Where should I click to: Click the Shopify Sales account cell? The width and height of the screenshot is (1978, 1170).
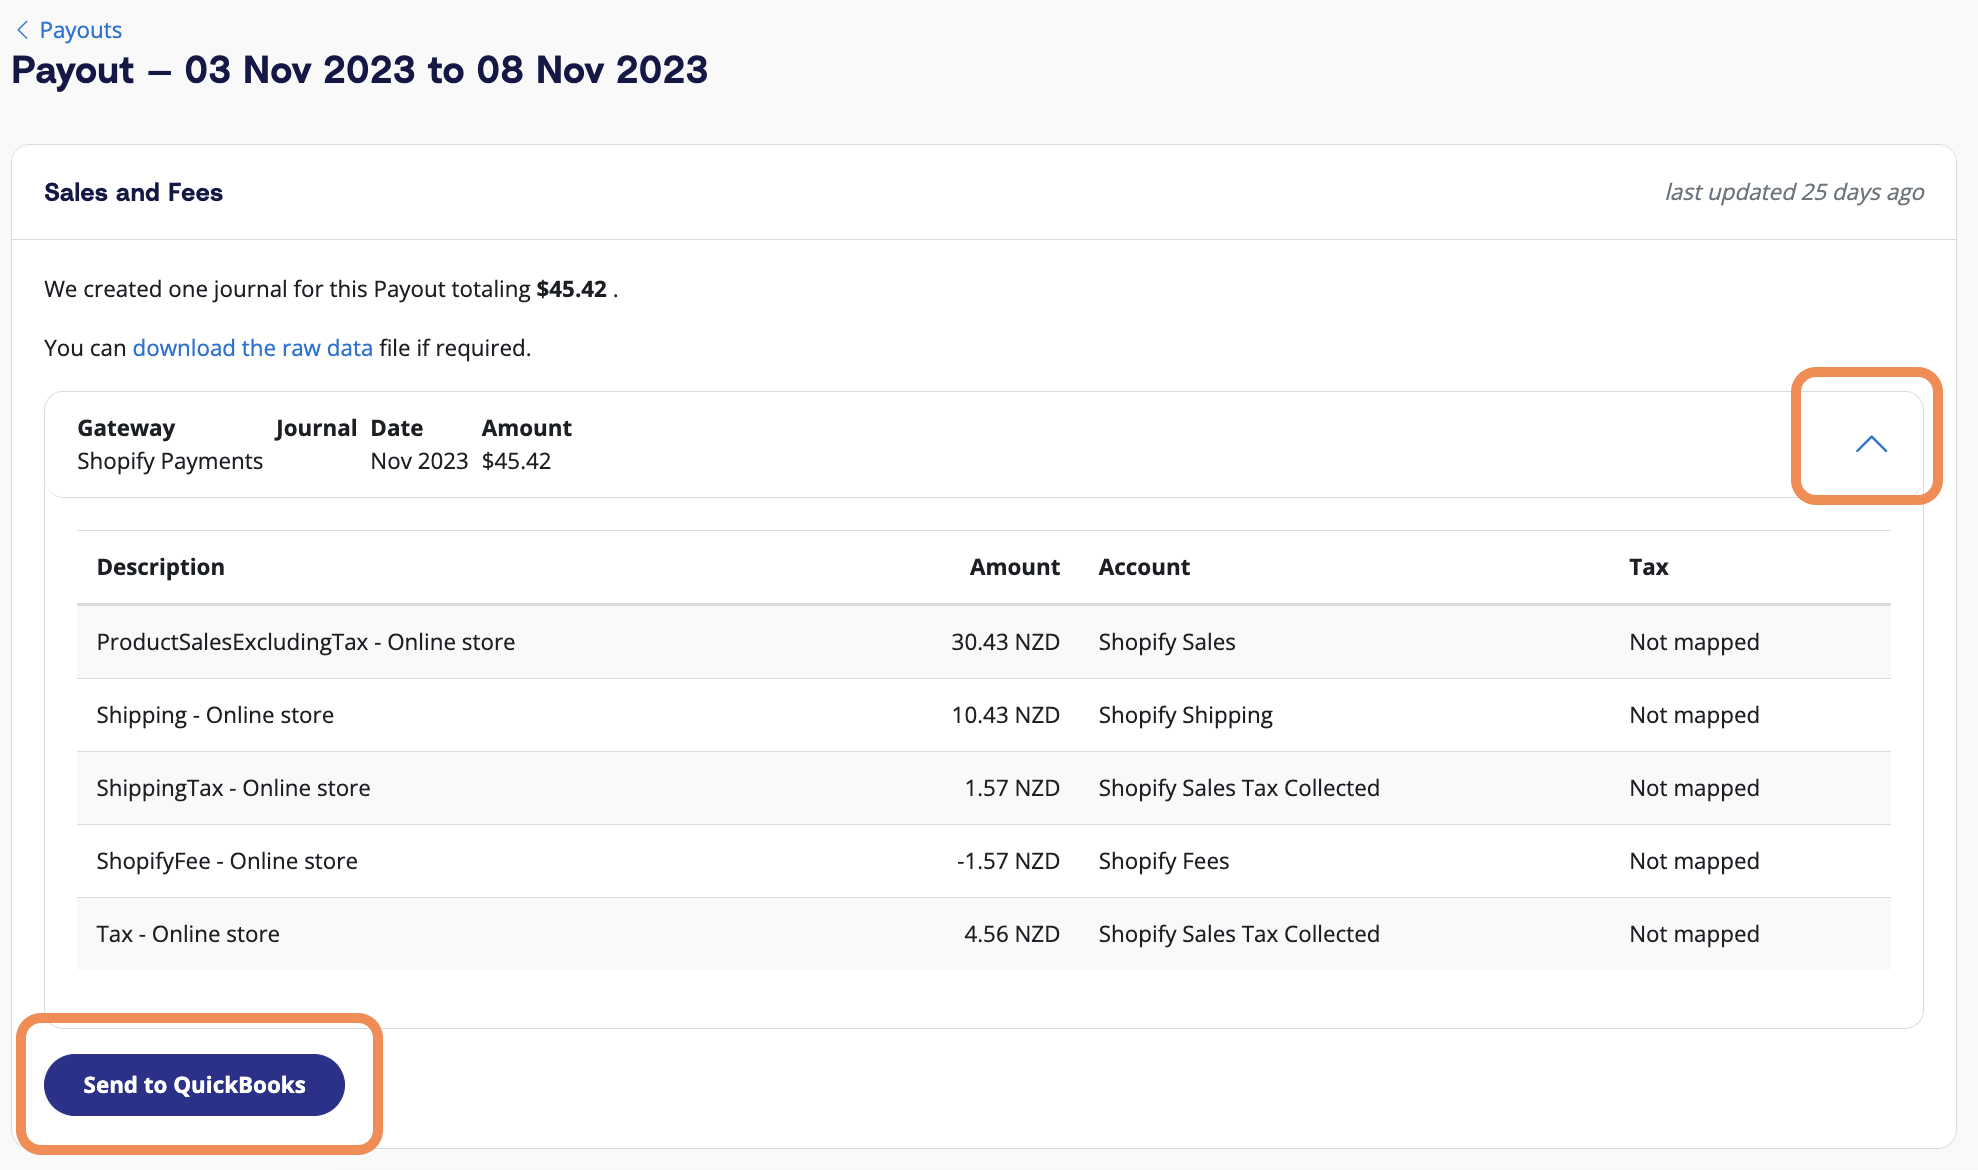(x=1167, y=642)
